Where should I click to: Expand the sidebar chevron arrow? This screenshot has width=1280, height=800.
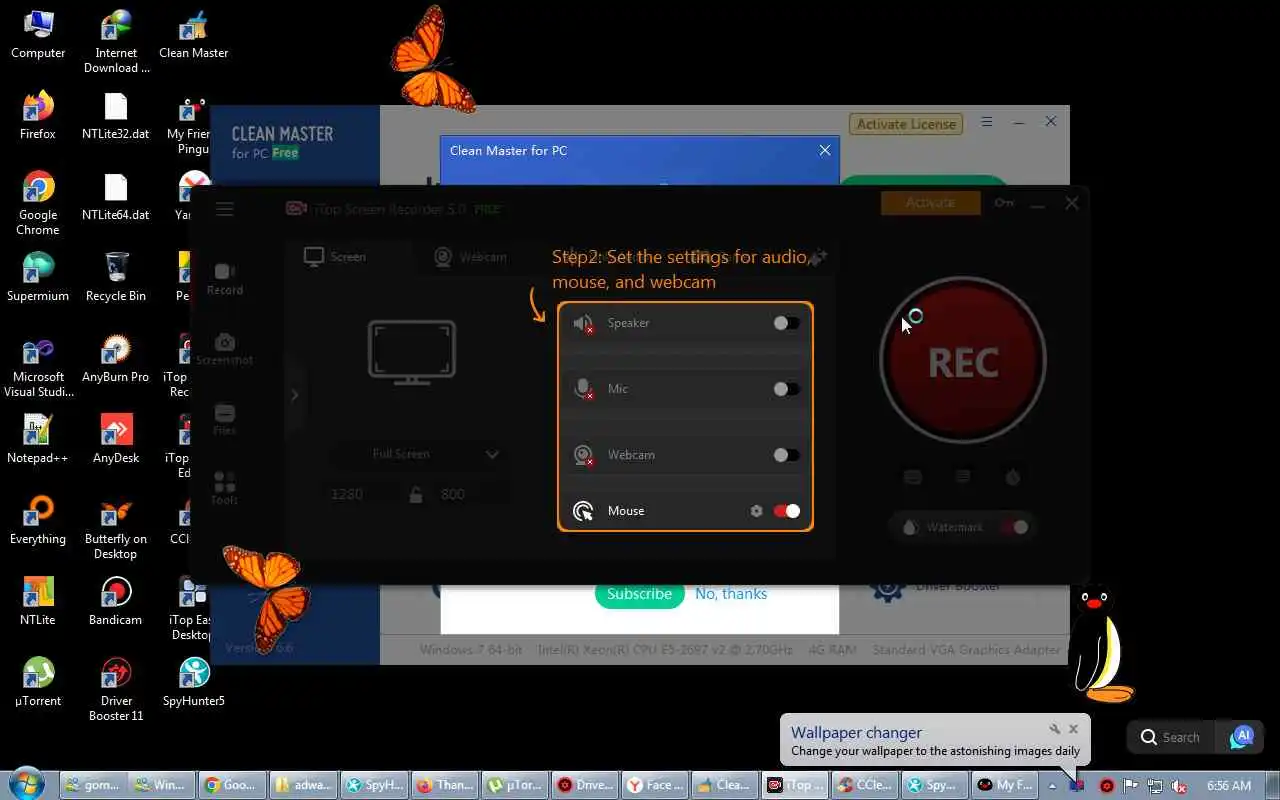coord(294,395)
